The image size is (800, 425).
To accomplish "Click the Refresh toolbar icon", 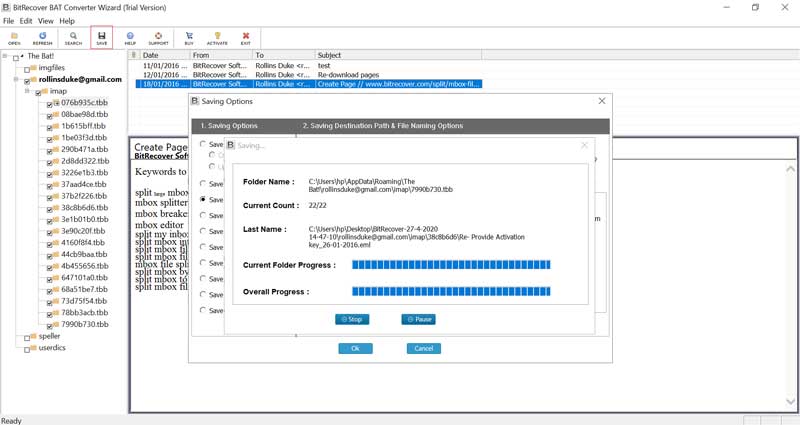I will pyautogui.click(x=42, y=38).
